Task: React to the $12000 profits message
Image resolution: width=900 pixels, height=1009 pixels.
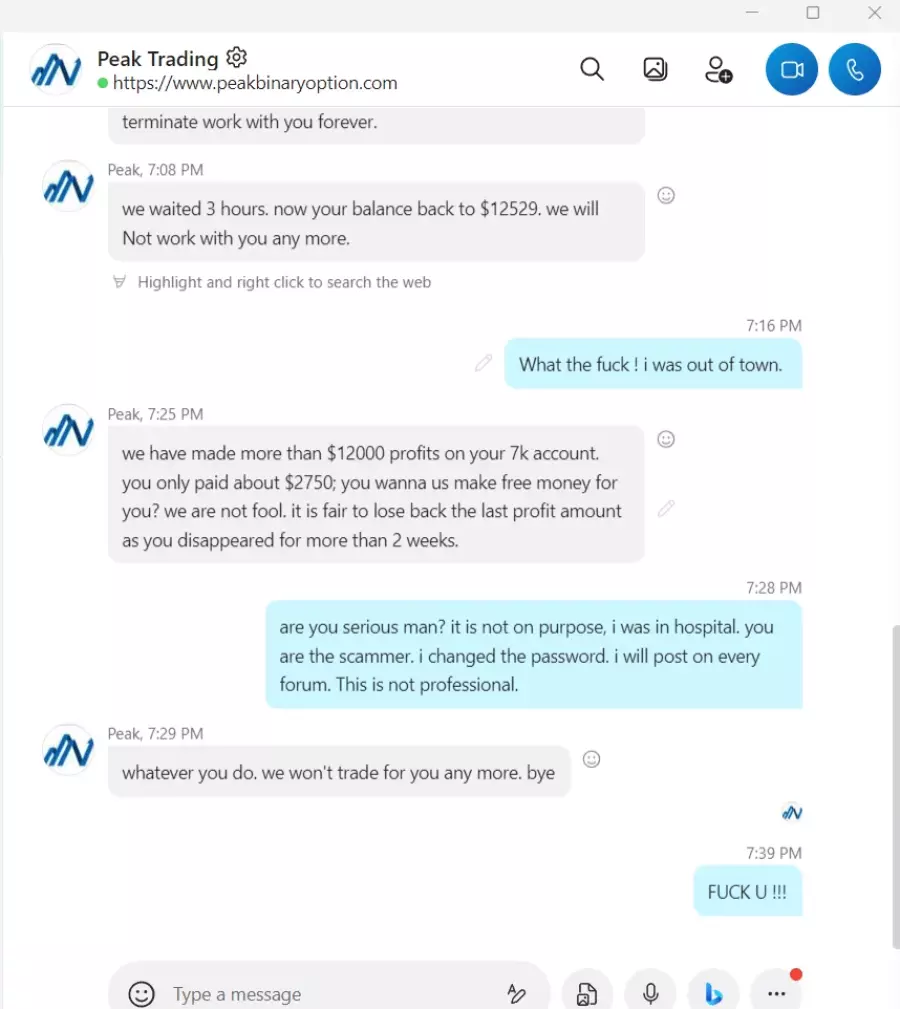Action: point(666,440)
